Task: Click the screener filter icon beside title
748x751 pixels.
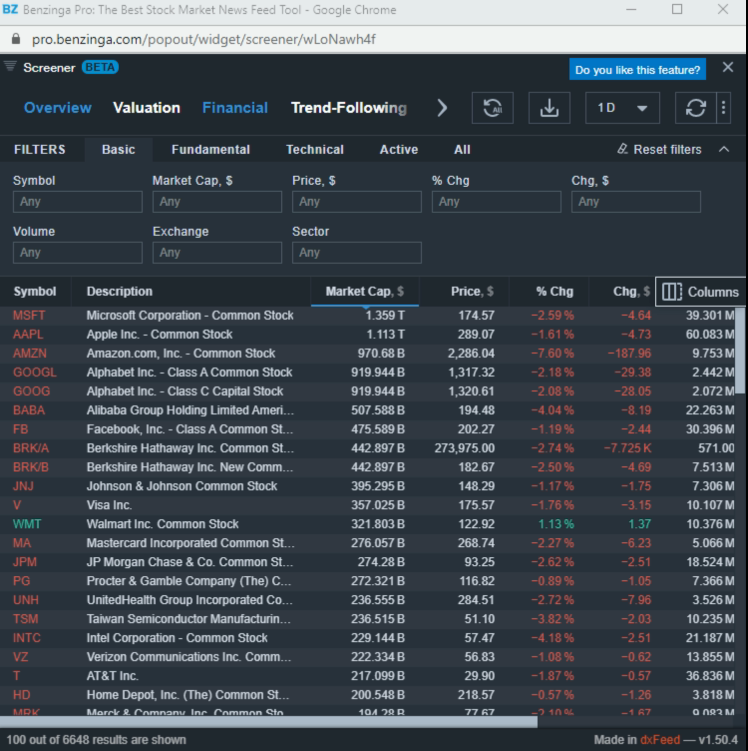Action: click(10, 67)
